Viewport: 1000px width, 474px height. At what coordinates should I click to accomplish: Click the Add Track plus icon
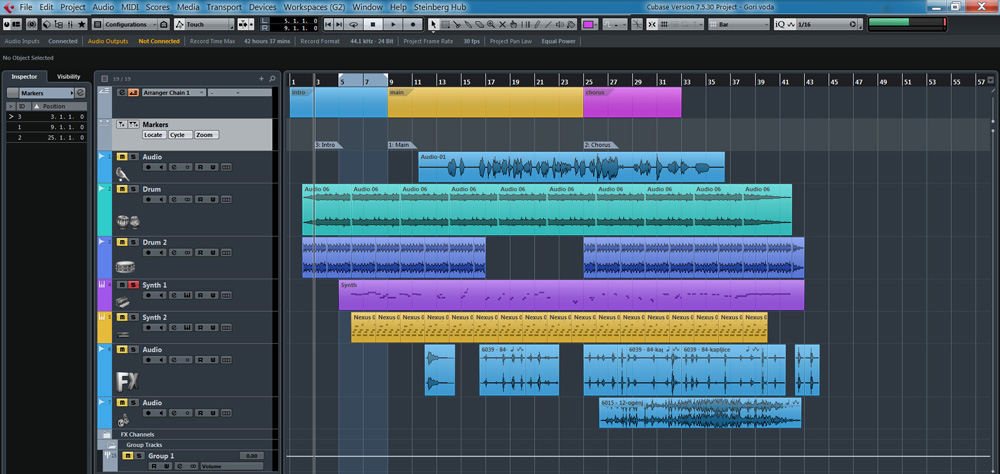tap(261, 78)
